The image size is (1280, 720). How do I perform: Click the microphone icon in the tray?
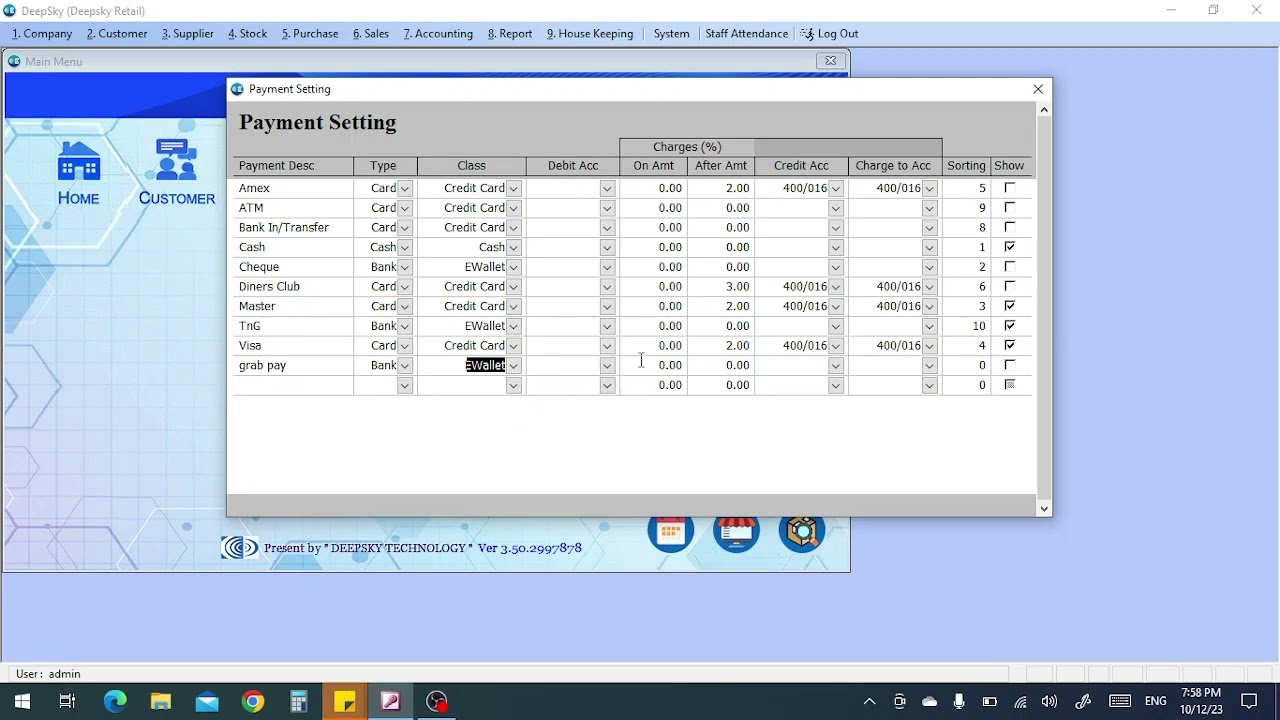pyautogui.click(x=959, y=702)
